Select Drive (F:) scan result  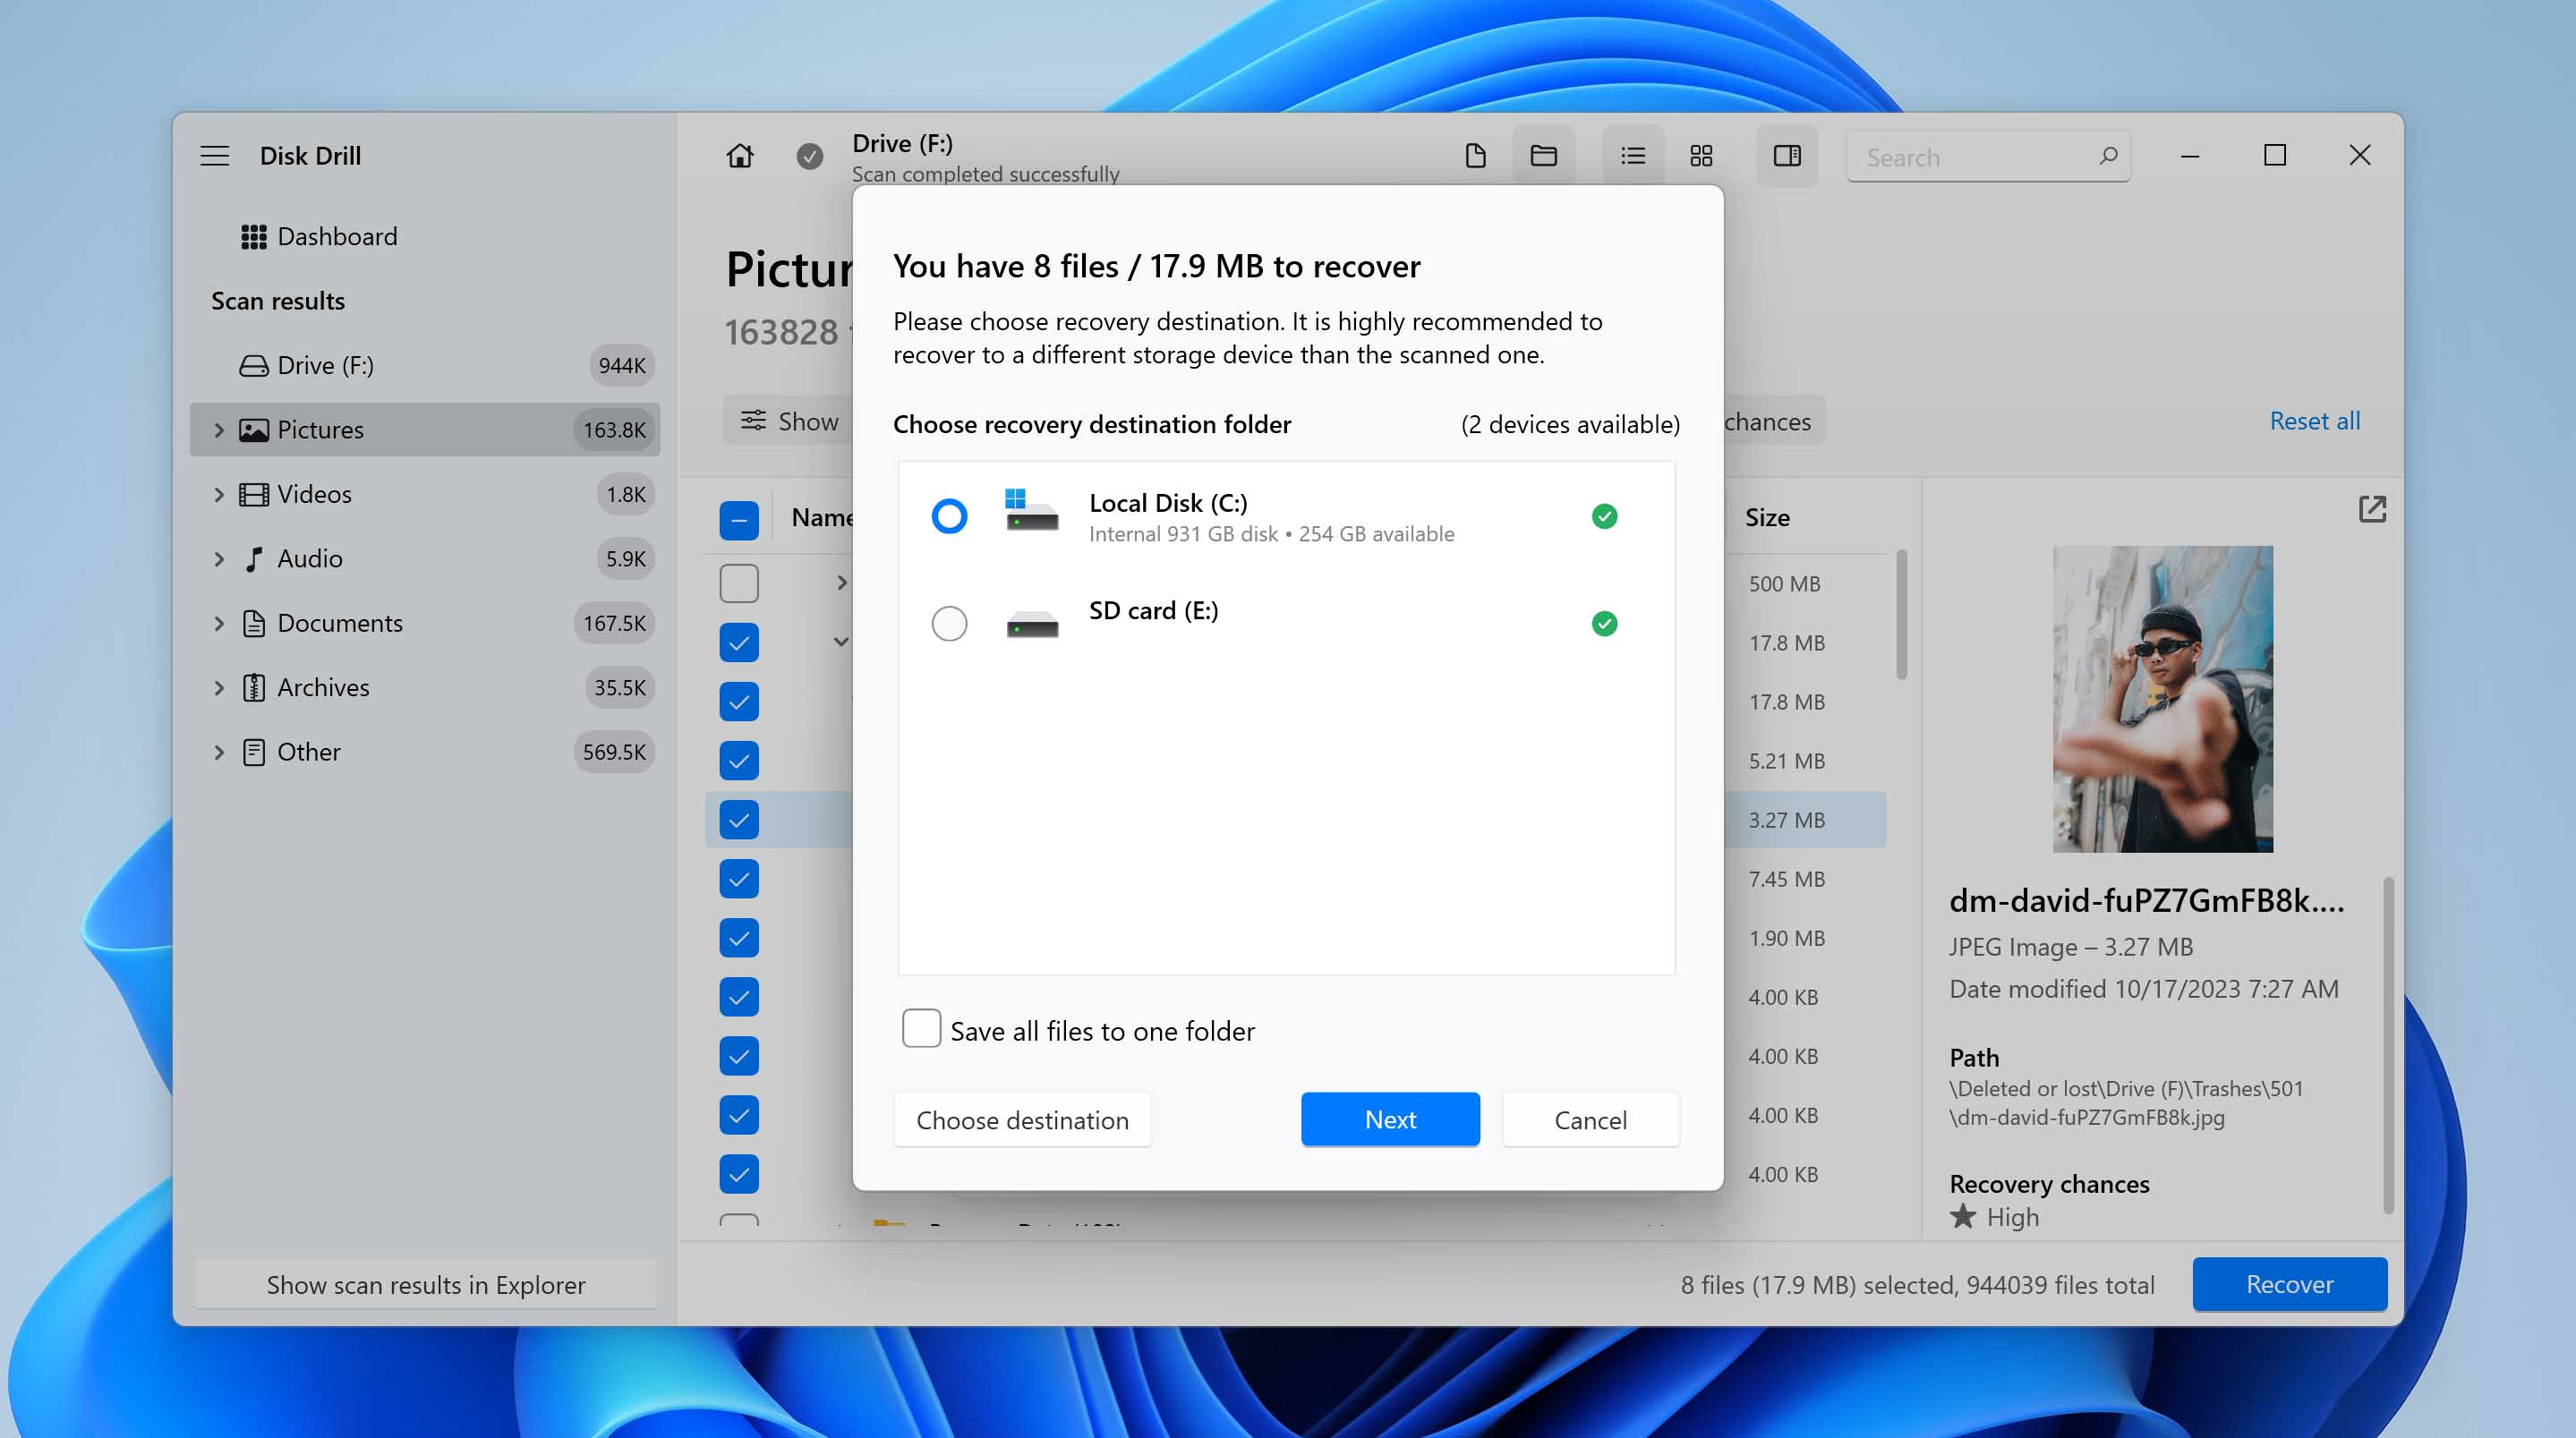click(x=424, y=366)
